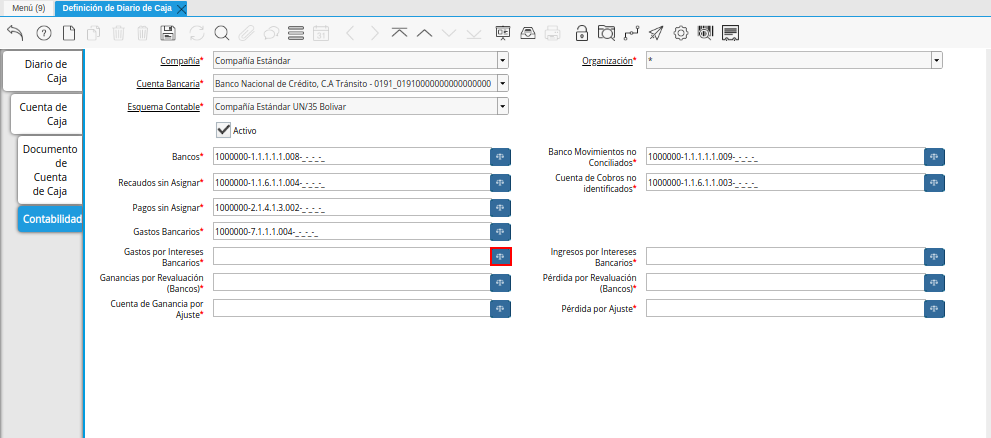Go to first record icon

(x=399, y=33)
